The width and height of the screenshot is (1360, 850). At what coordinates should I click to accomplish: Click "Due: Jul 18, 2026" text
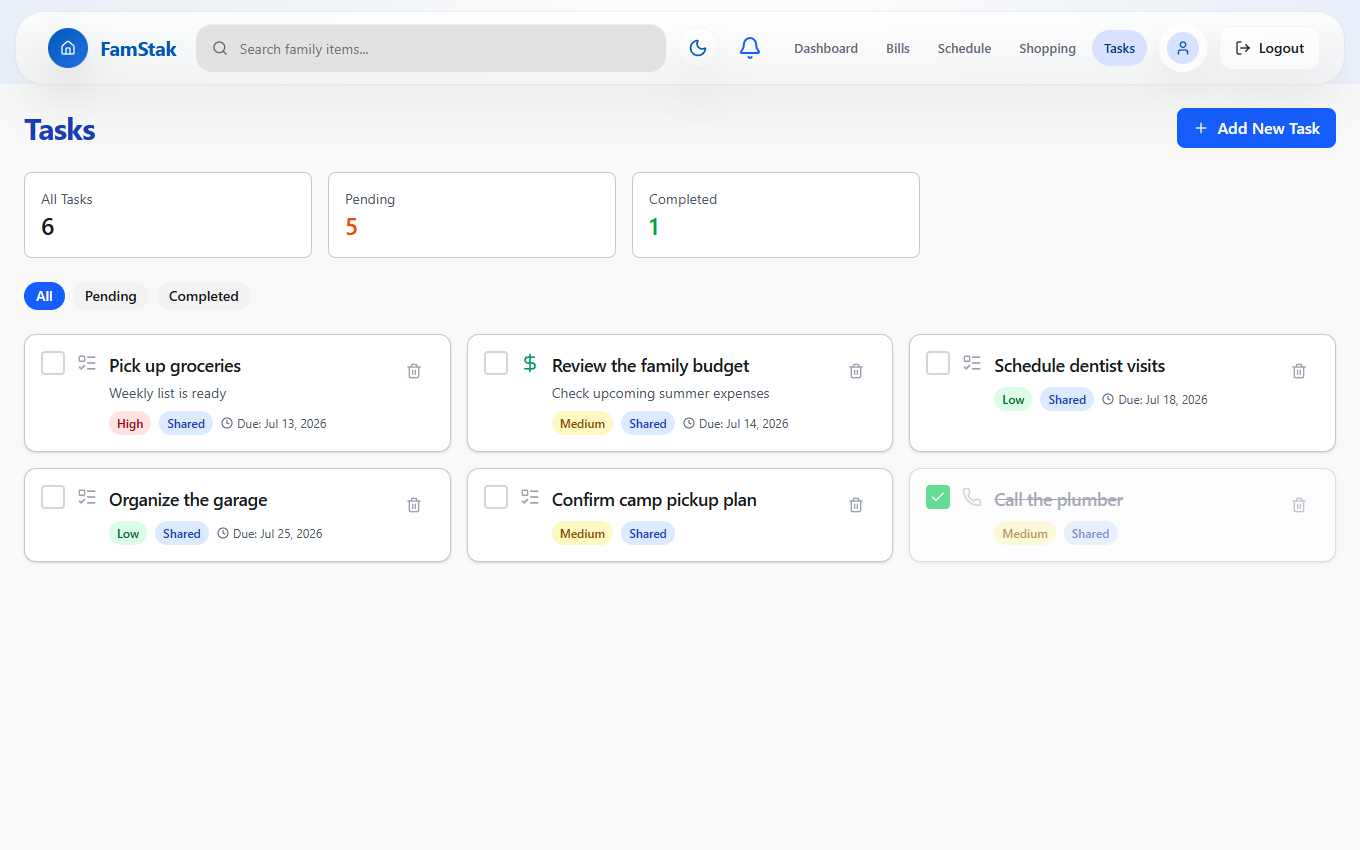click(1163, 399)
